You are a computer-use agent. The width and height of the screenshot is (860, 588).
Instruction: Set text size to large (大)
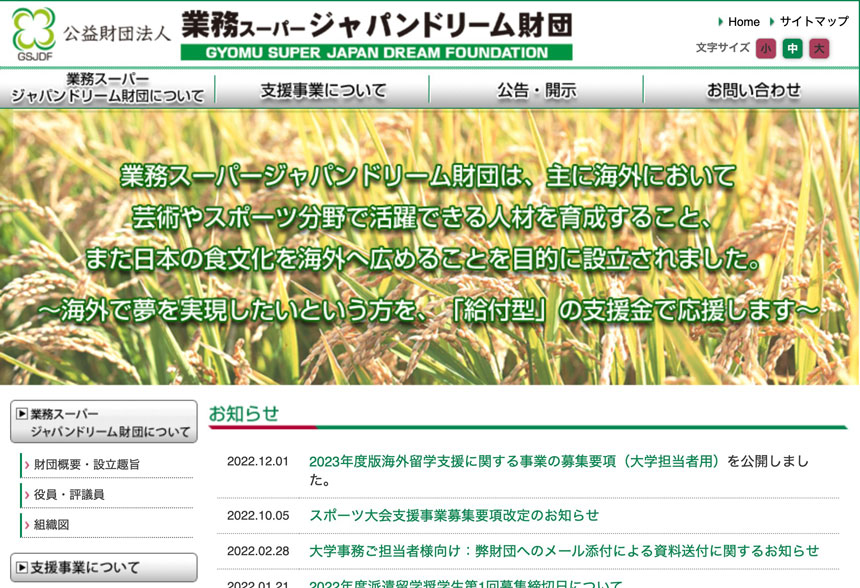[x=819, y=48]
